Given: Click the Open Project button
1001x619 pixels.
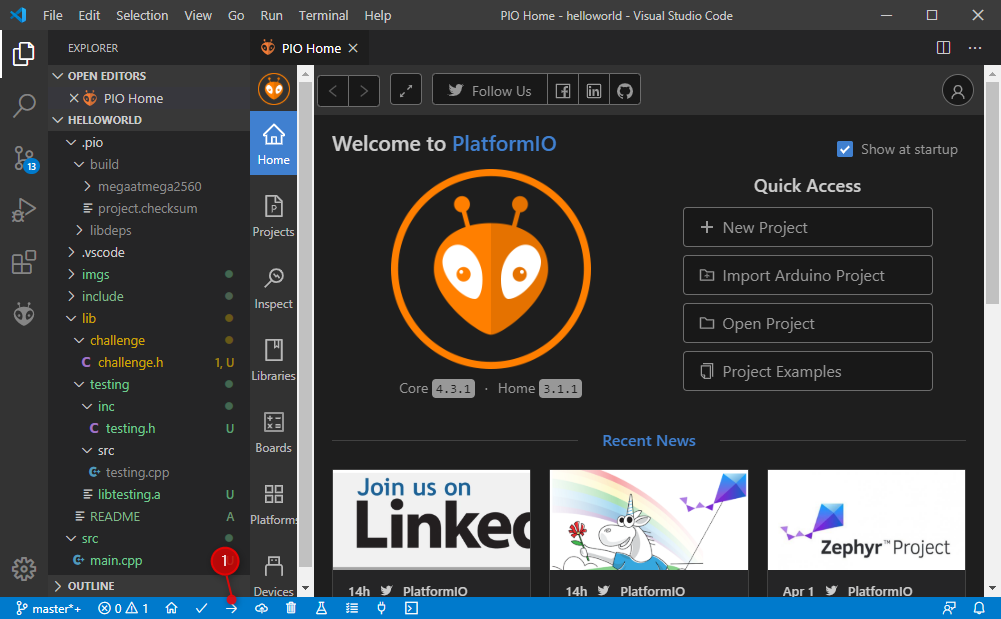Looking at the screenshot, I should (808, 323).
